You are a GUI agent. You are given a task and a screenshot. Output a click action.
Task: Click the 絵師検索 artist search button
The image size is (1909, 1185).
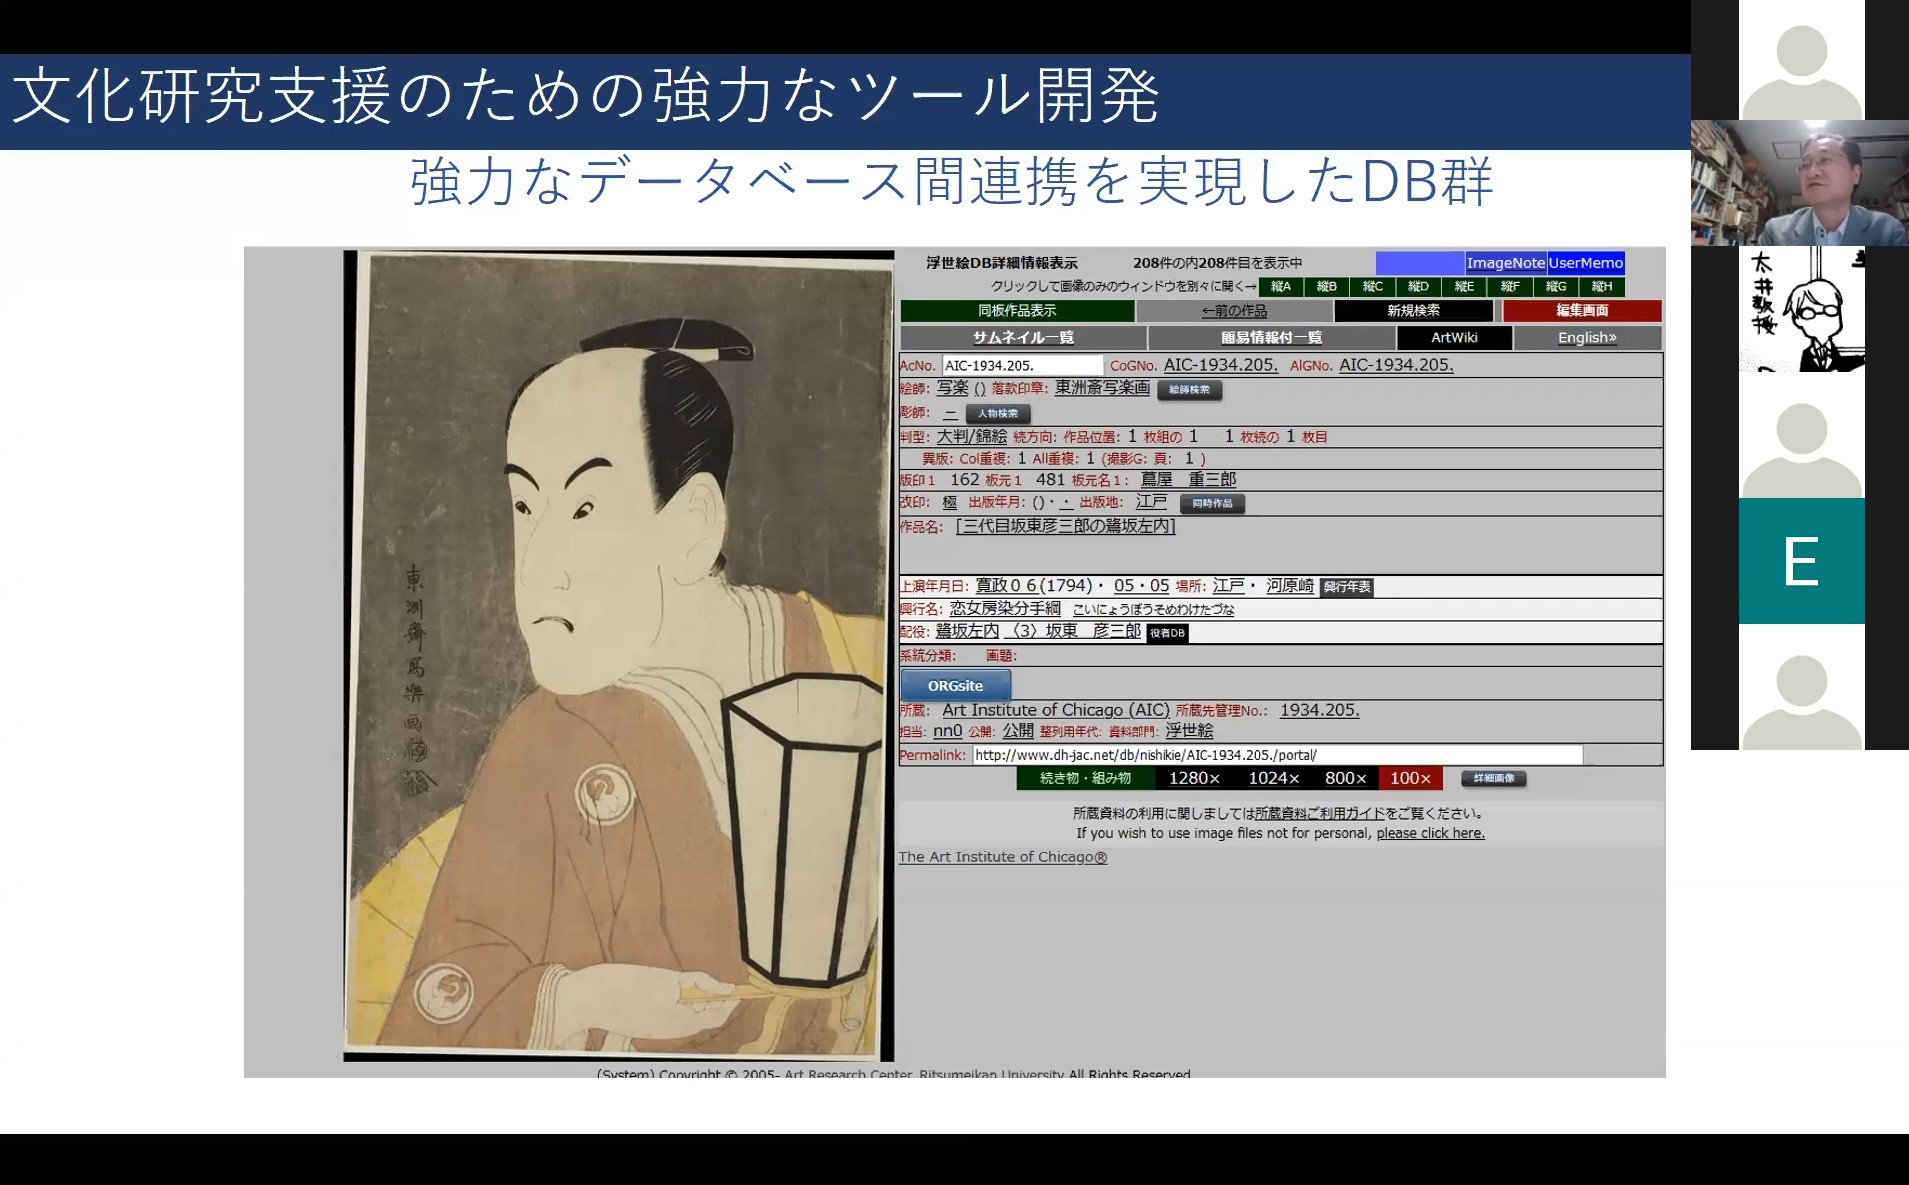coord(1189,390)
